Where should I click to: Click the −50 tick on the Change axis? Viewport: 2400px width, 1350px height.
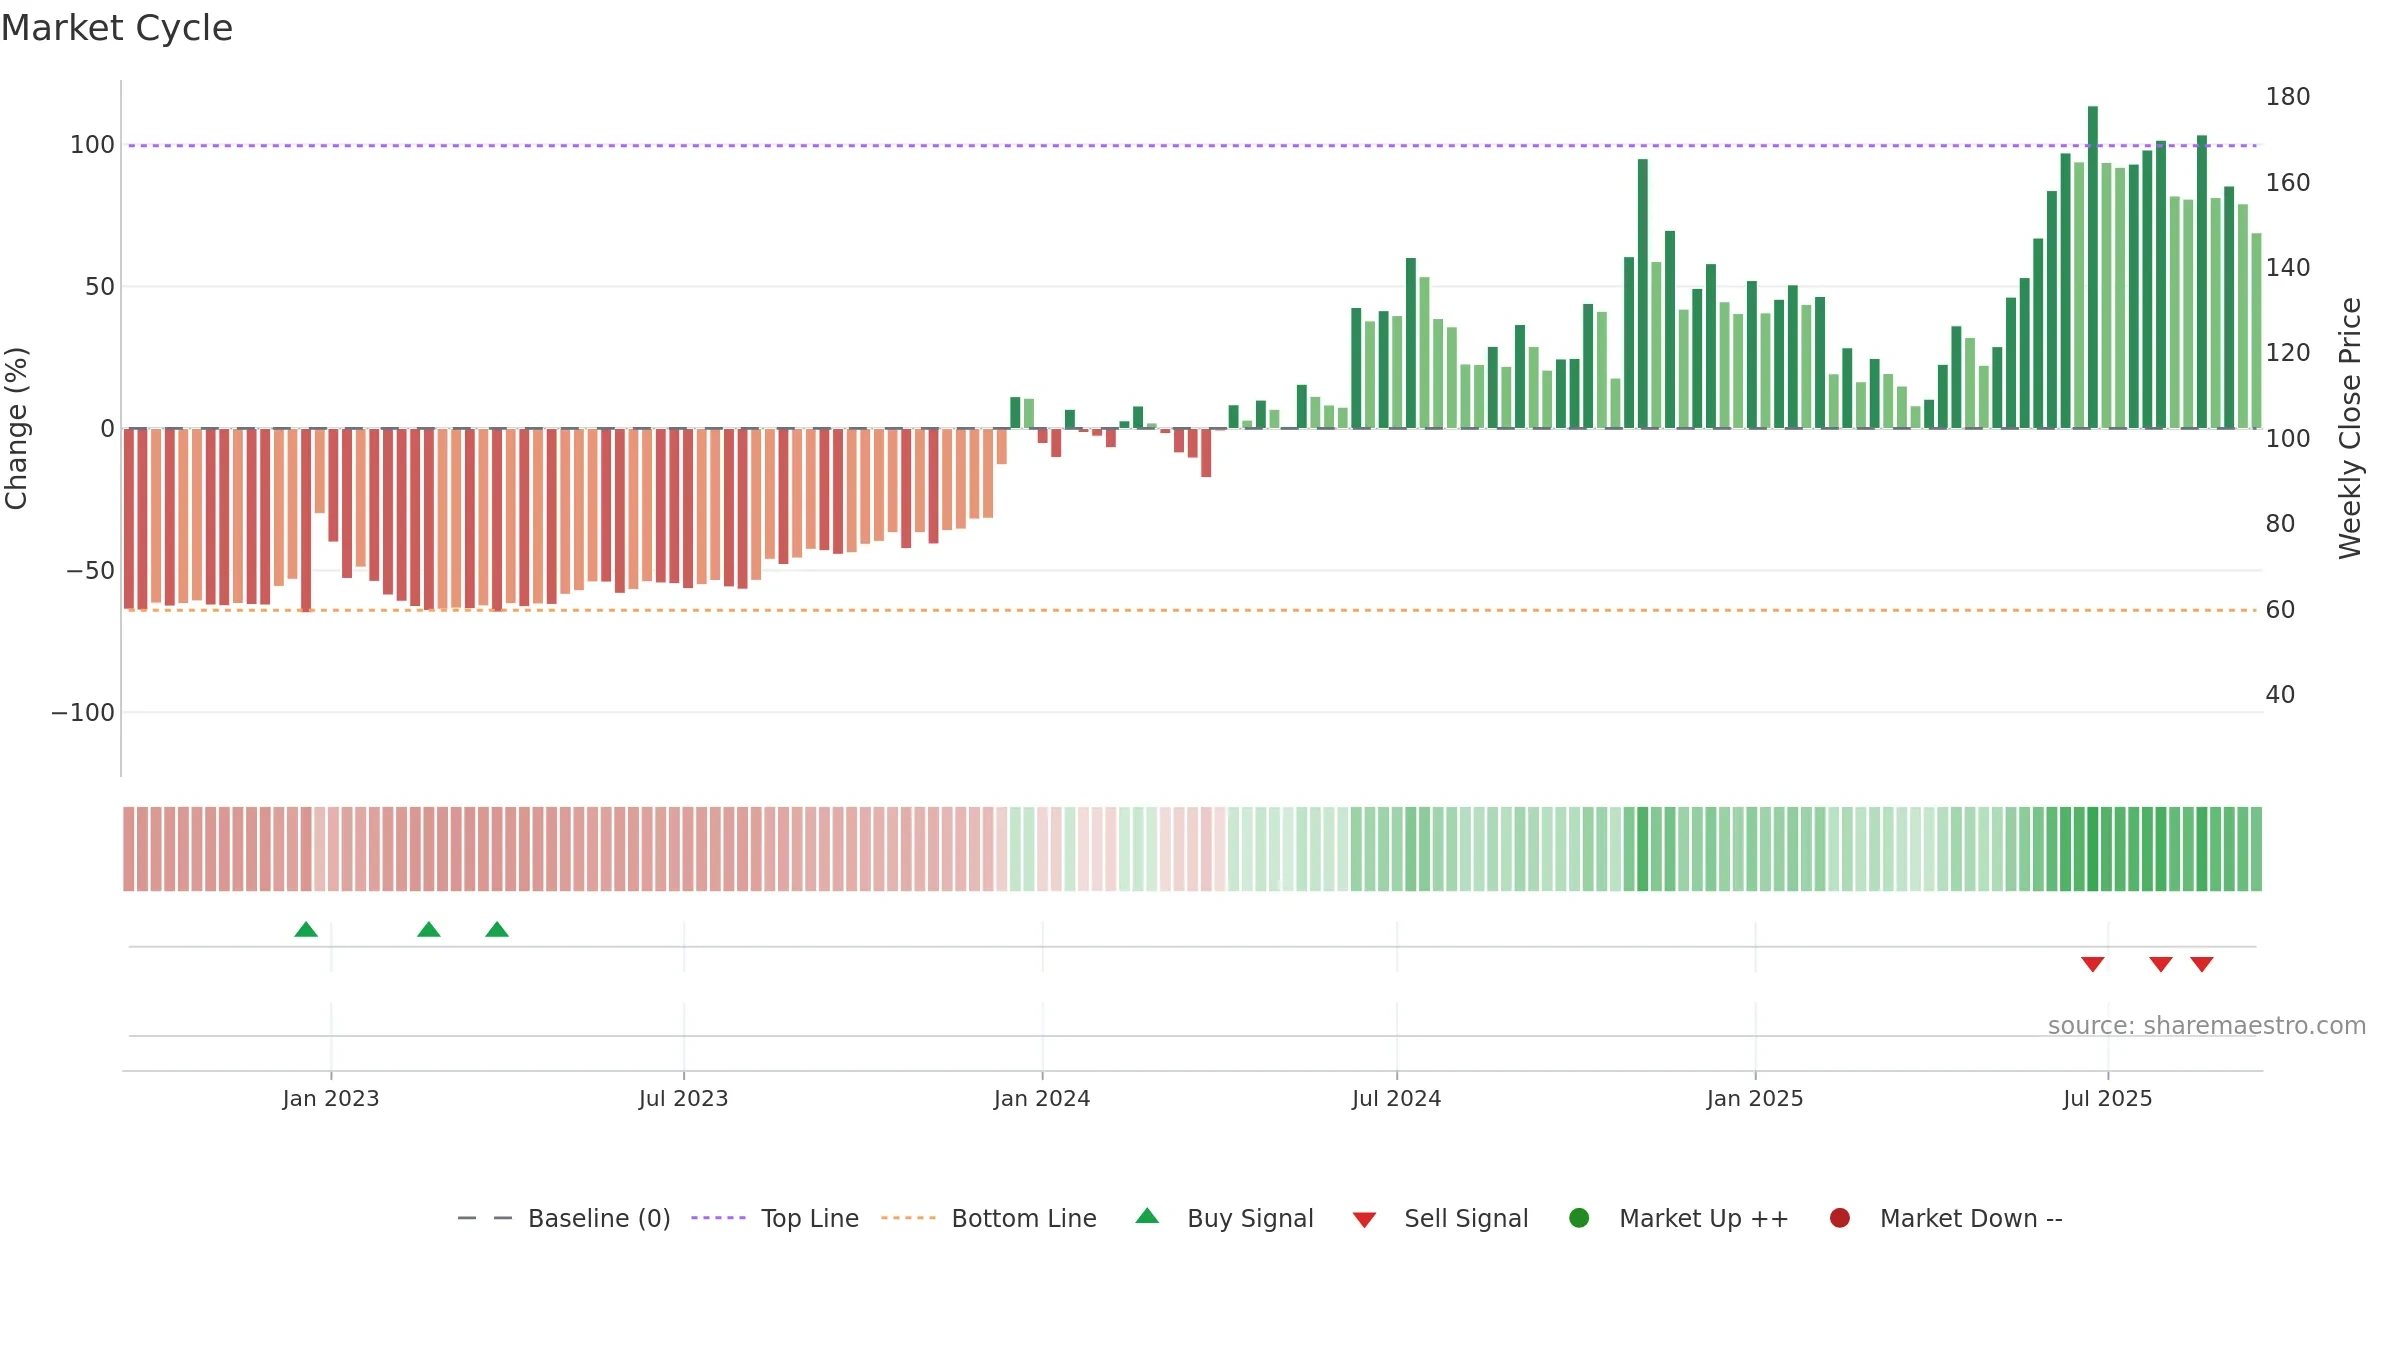pos(90,571)
